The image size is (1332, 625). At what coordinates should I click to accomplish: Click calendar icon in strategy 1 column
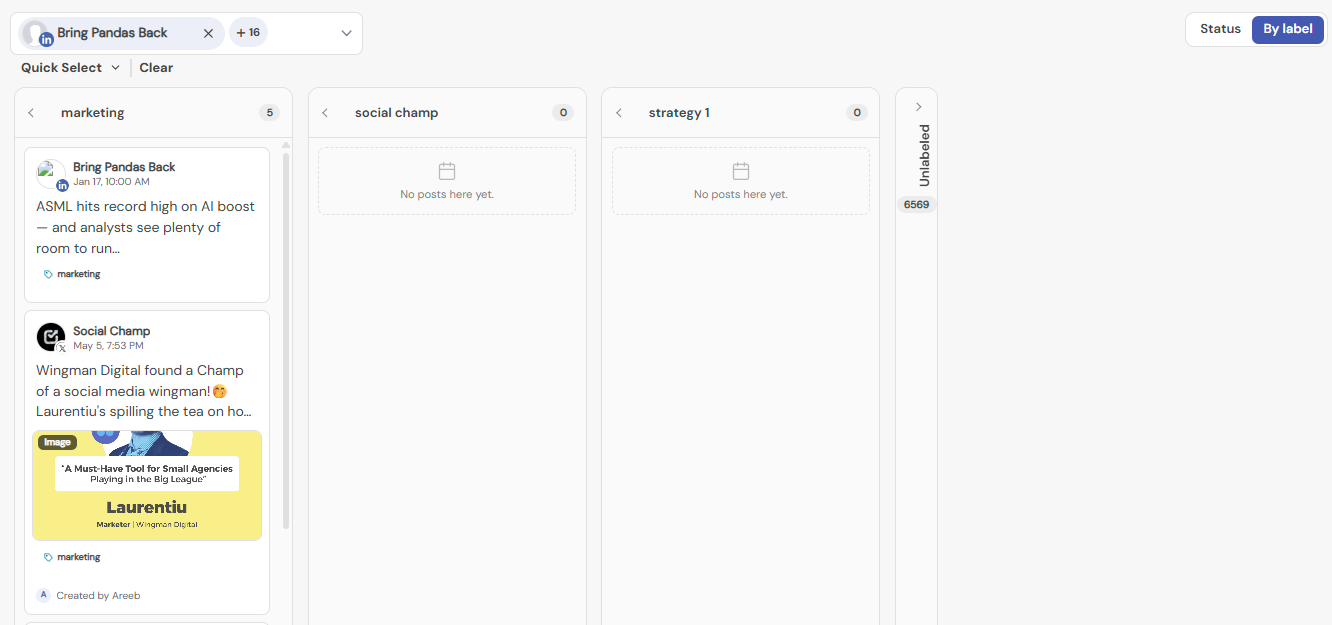click(x=741, y=171)
